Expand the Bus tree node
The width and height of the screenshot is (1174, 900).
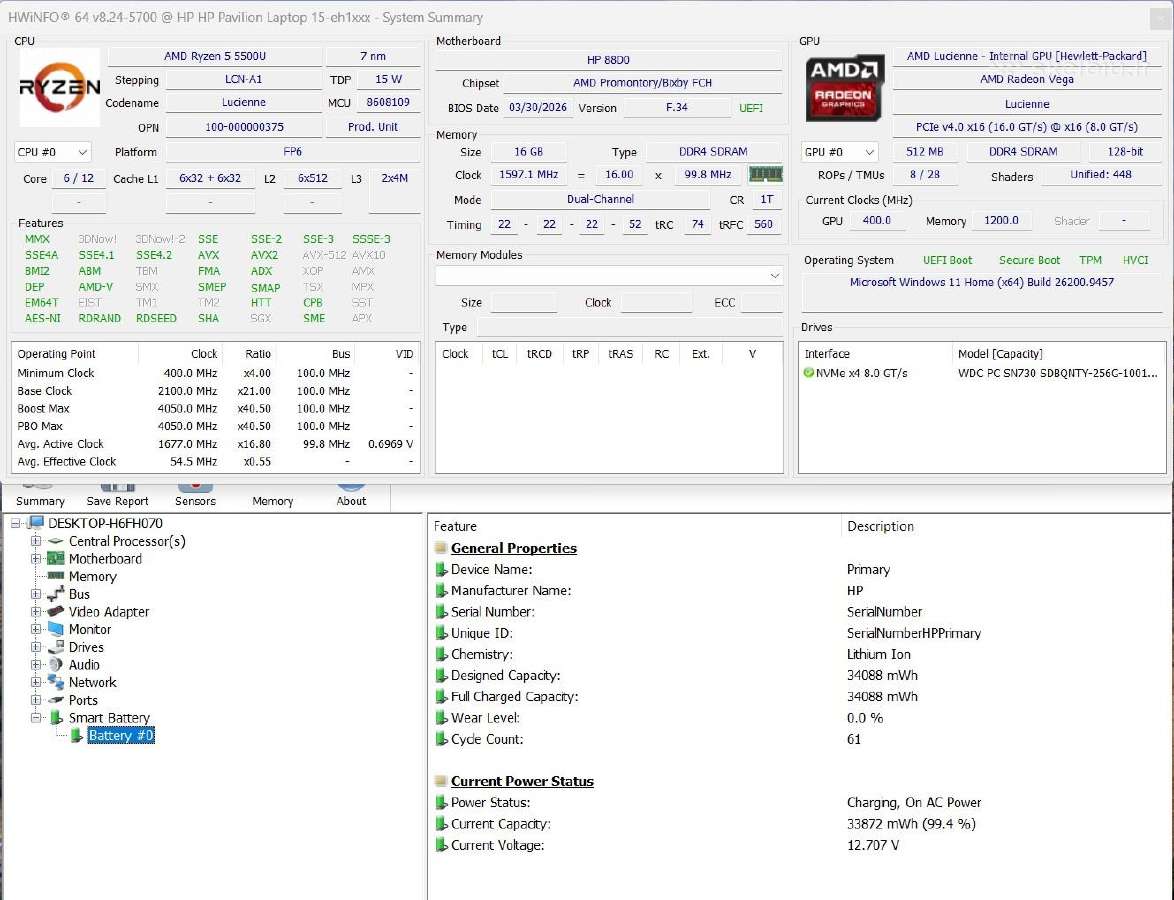point(35,594)
